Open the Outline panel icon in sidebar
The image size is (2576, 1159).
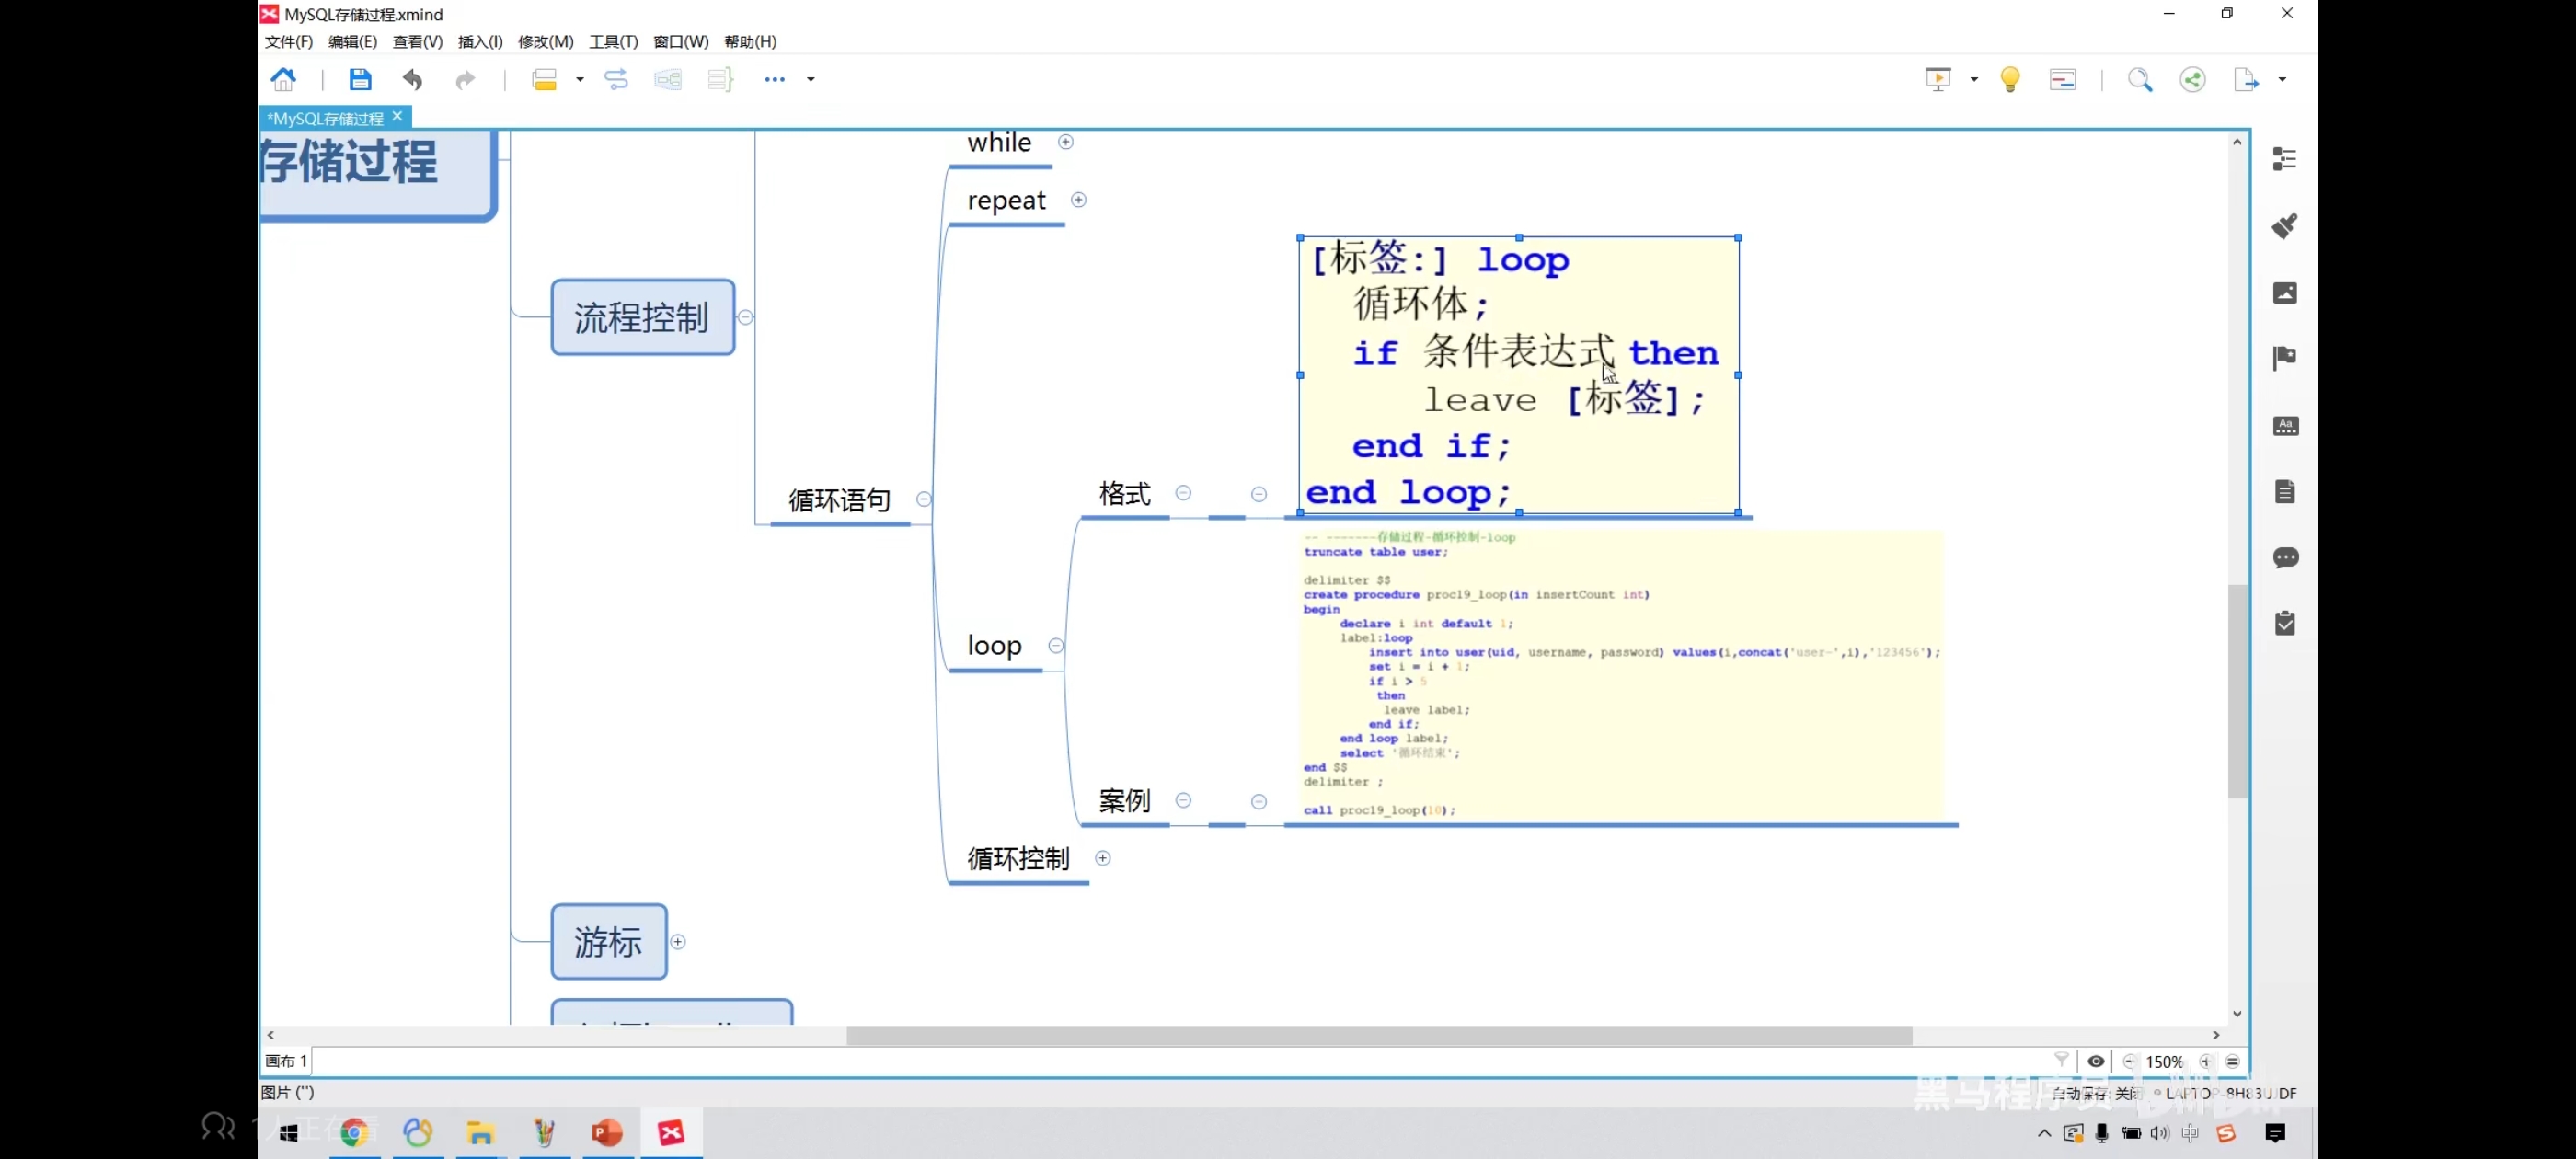(x=2284, y=159)
